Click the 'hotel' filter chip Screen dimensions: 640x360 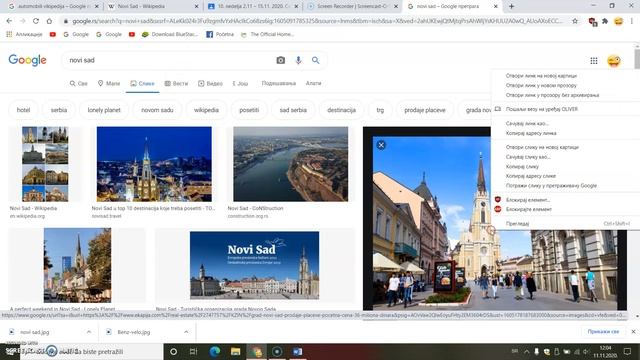(x=23, y=110)
